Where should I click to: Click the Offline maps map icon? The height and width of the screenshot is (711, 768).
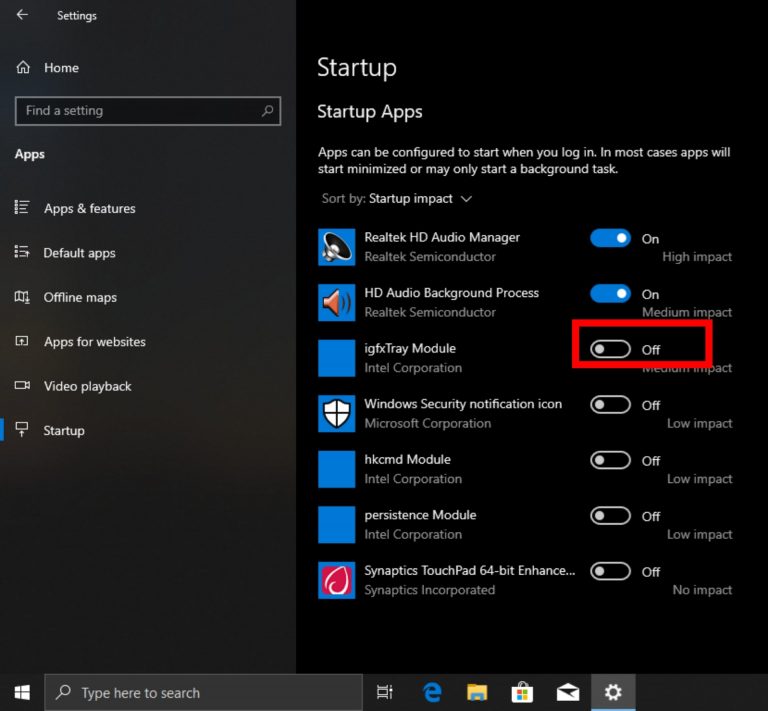click(22, 297)
